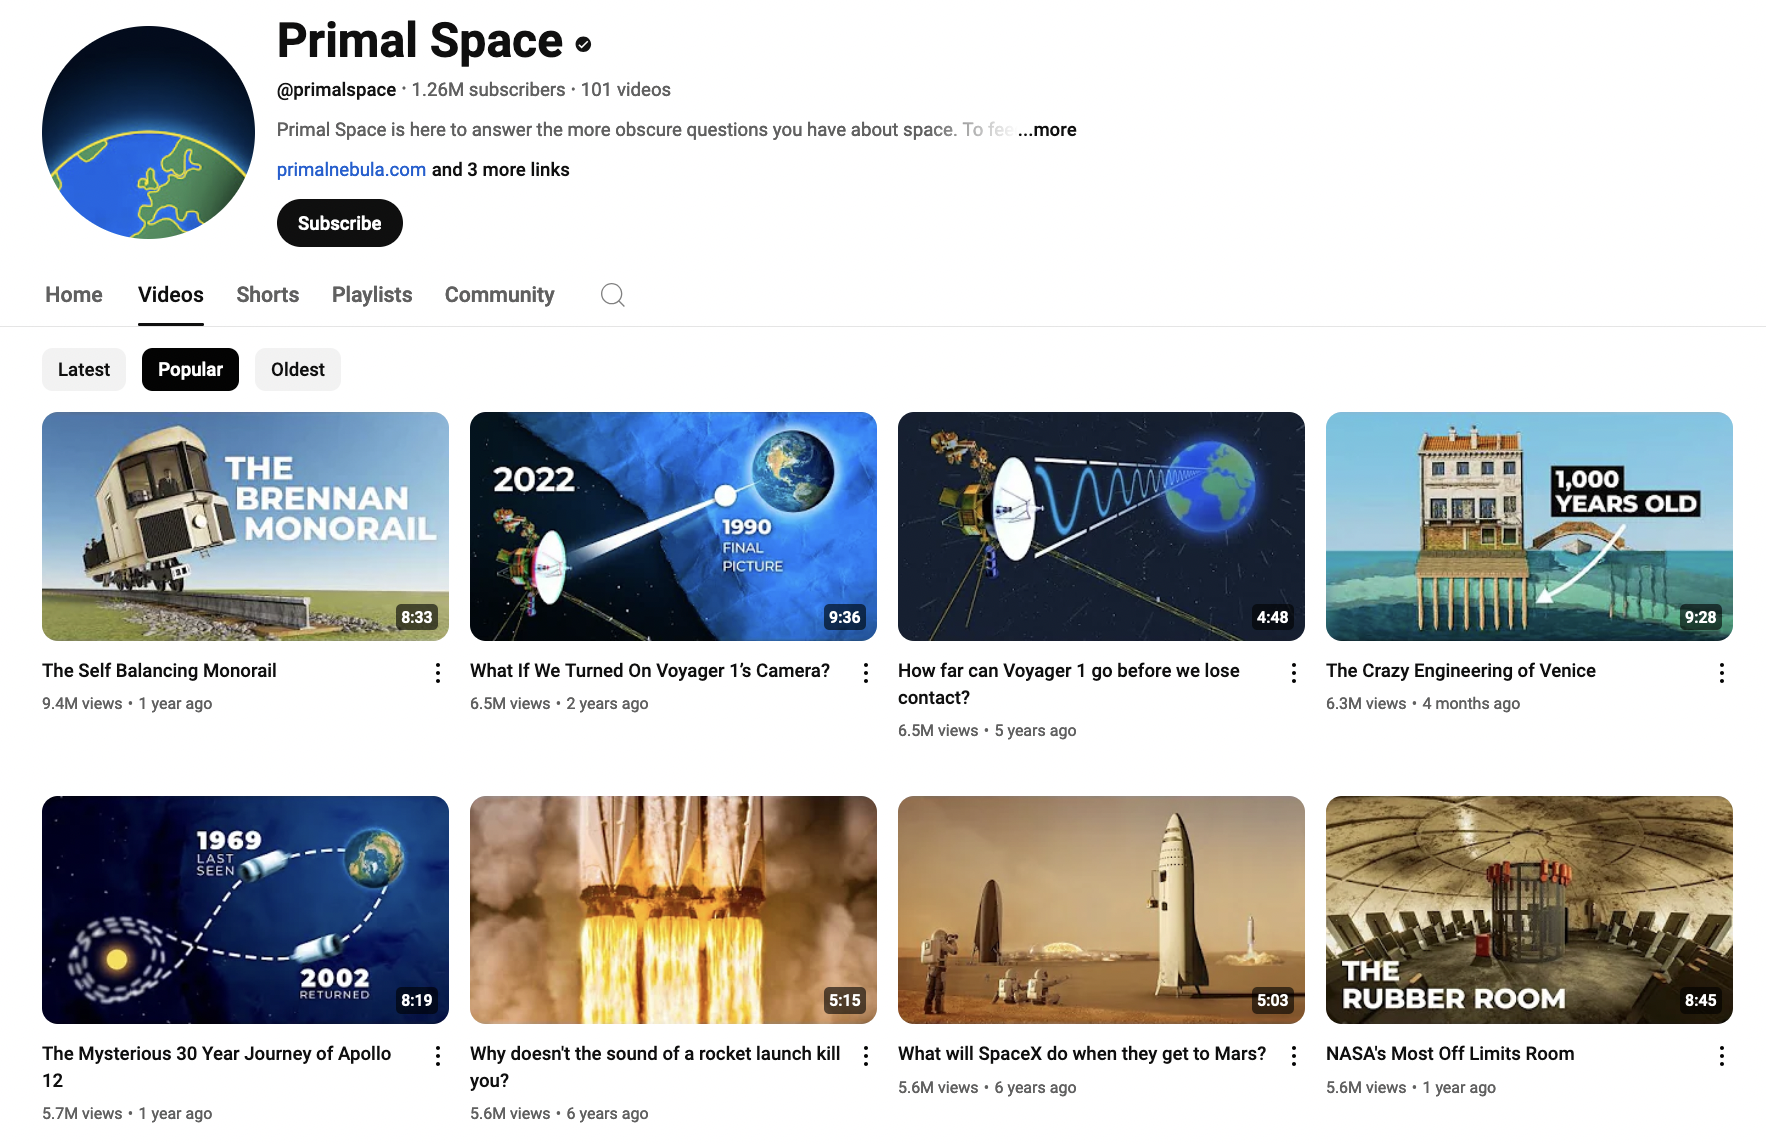The width and height of the screenshot is (1766, 1144).
Task: Open the Shorts tab
Action: click(x=268, y=295)
